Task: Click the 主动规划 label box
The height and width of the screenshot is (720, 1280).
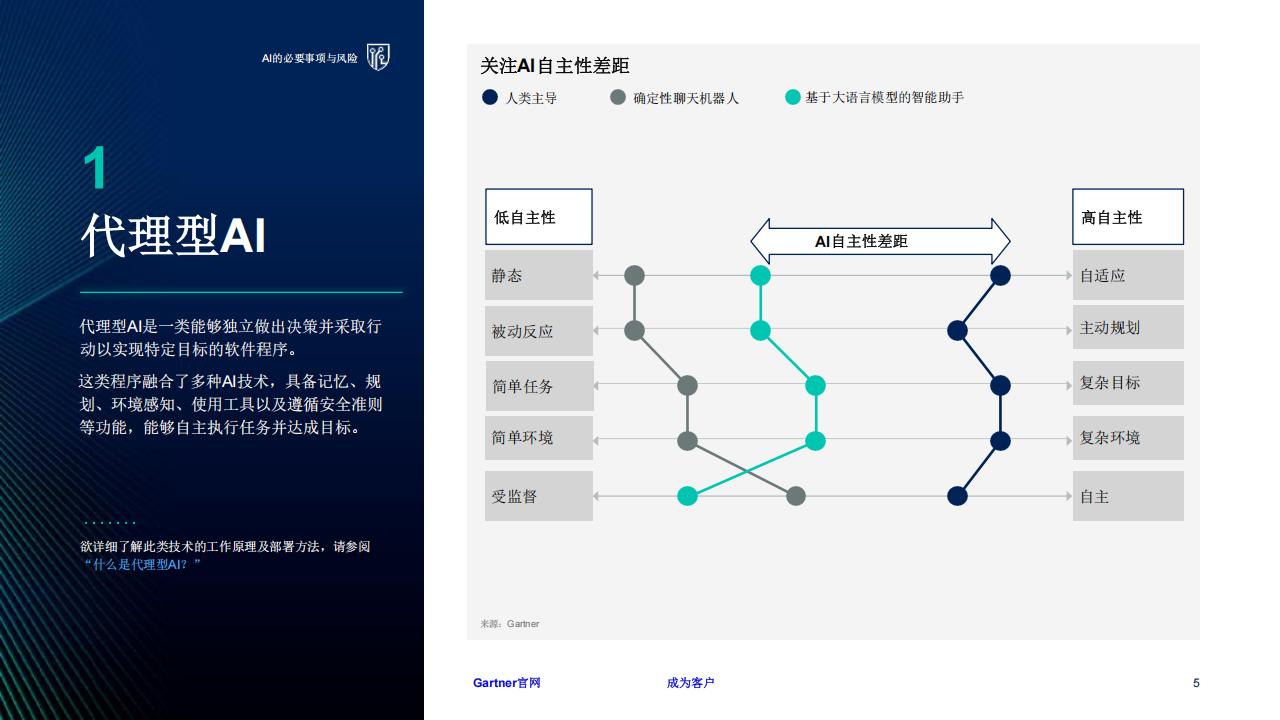Action: pyautogui.click(x=1128, y=327)
